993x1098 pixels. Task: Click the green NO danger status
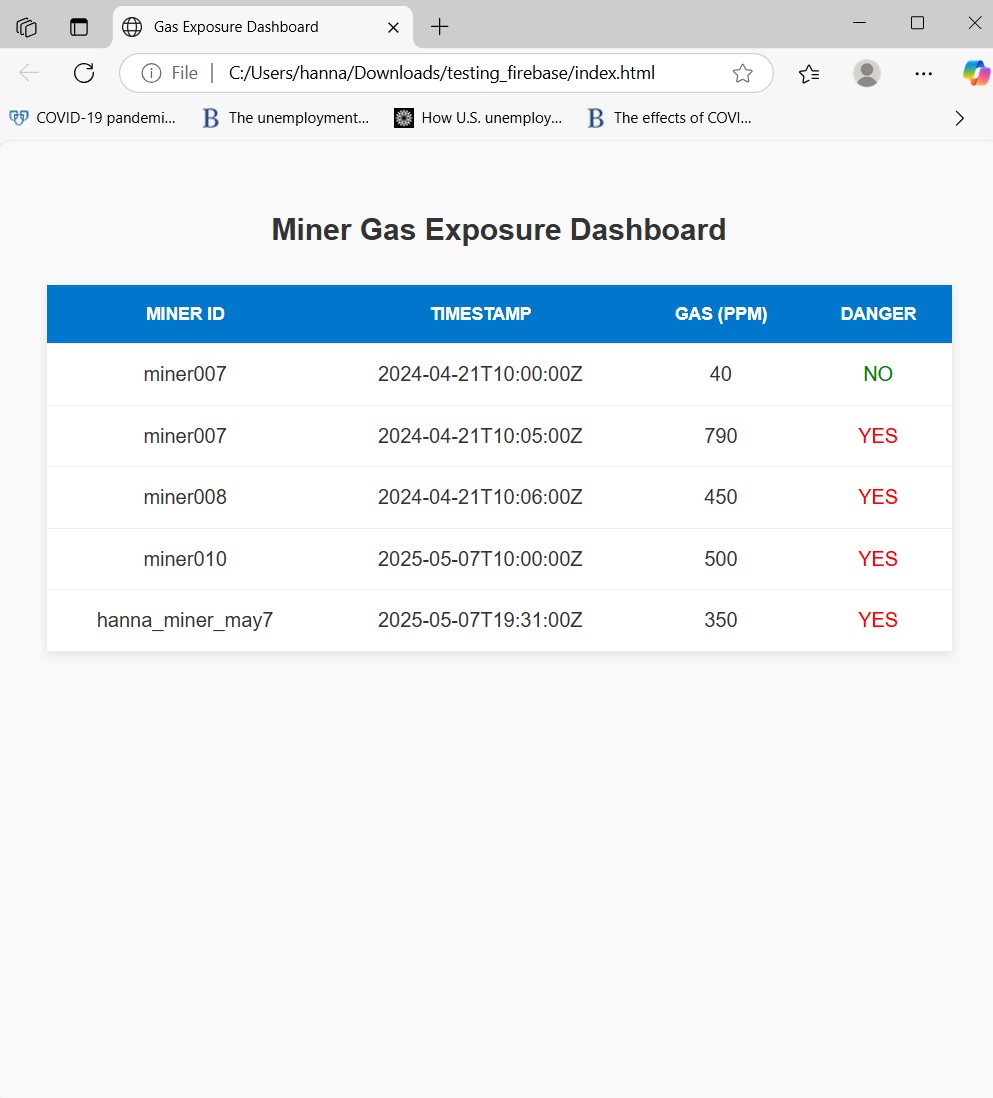(x=878, y=374)
